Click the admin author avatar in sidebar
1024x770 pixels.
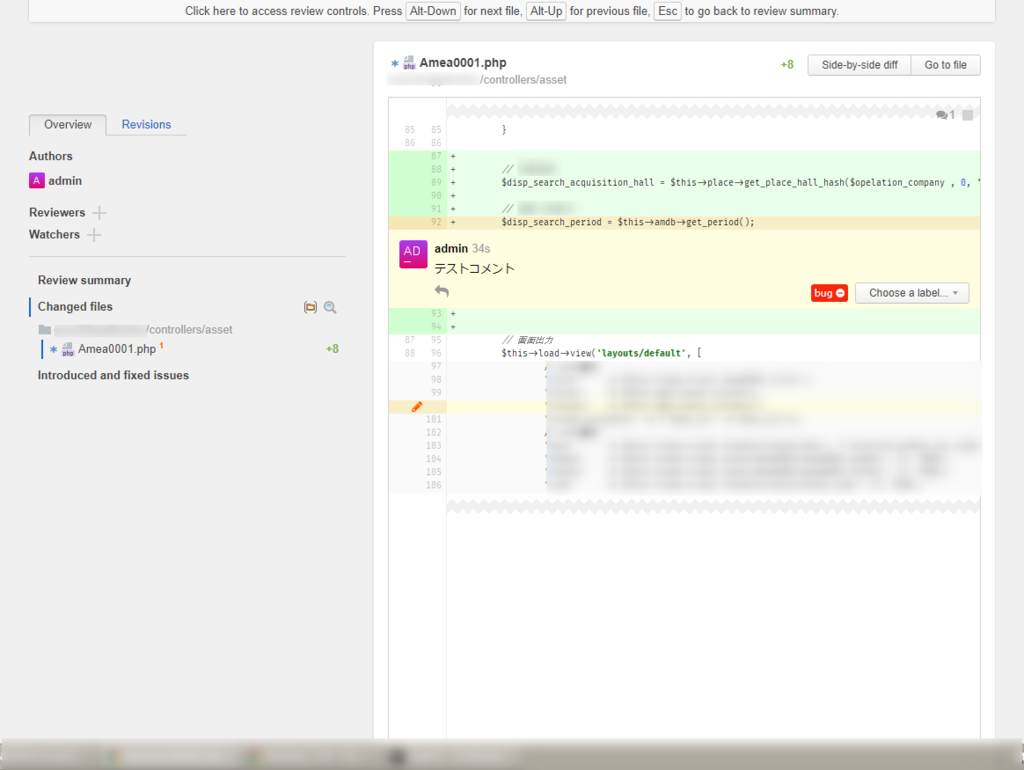37,180
